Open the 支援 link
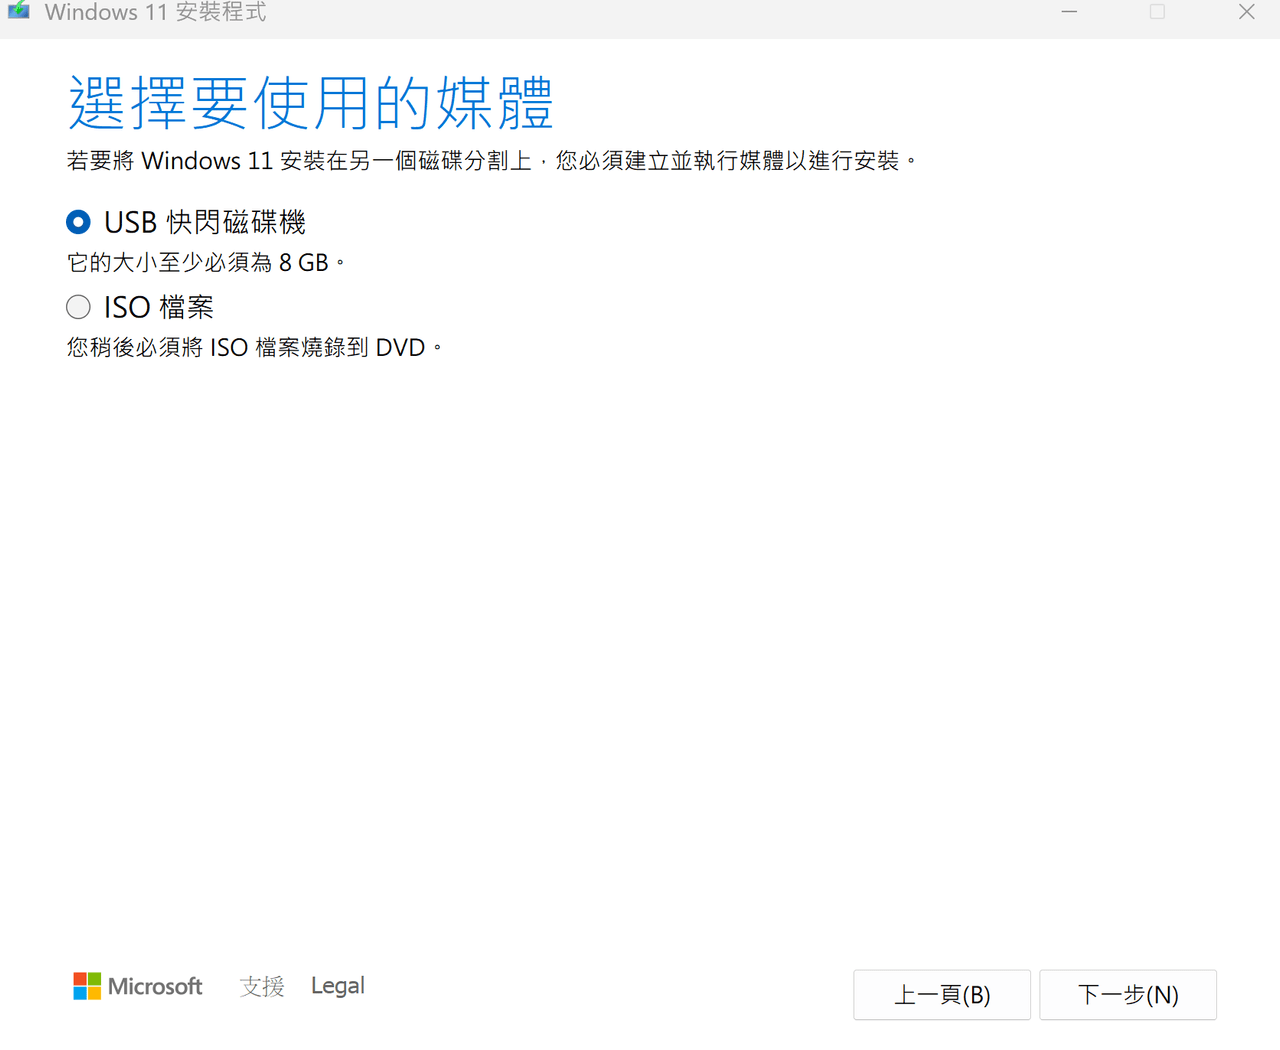Image resolution: width=1280 pixels, height=1050 pixels. (262, 987)
